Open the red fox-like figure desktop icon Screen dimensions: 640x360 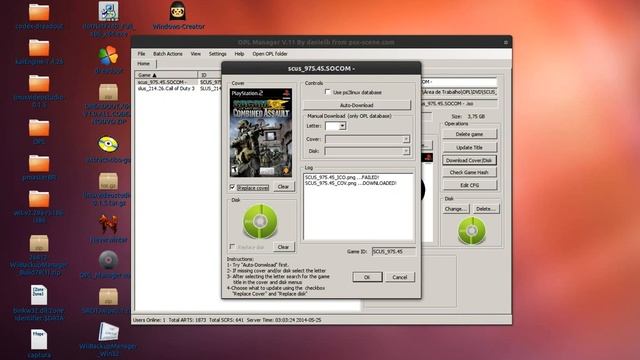tap(108, 224)
